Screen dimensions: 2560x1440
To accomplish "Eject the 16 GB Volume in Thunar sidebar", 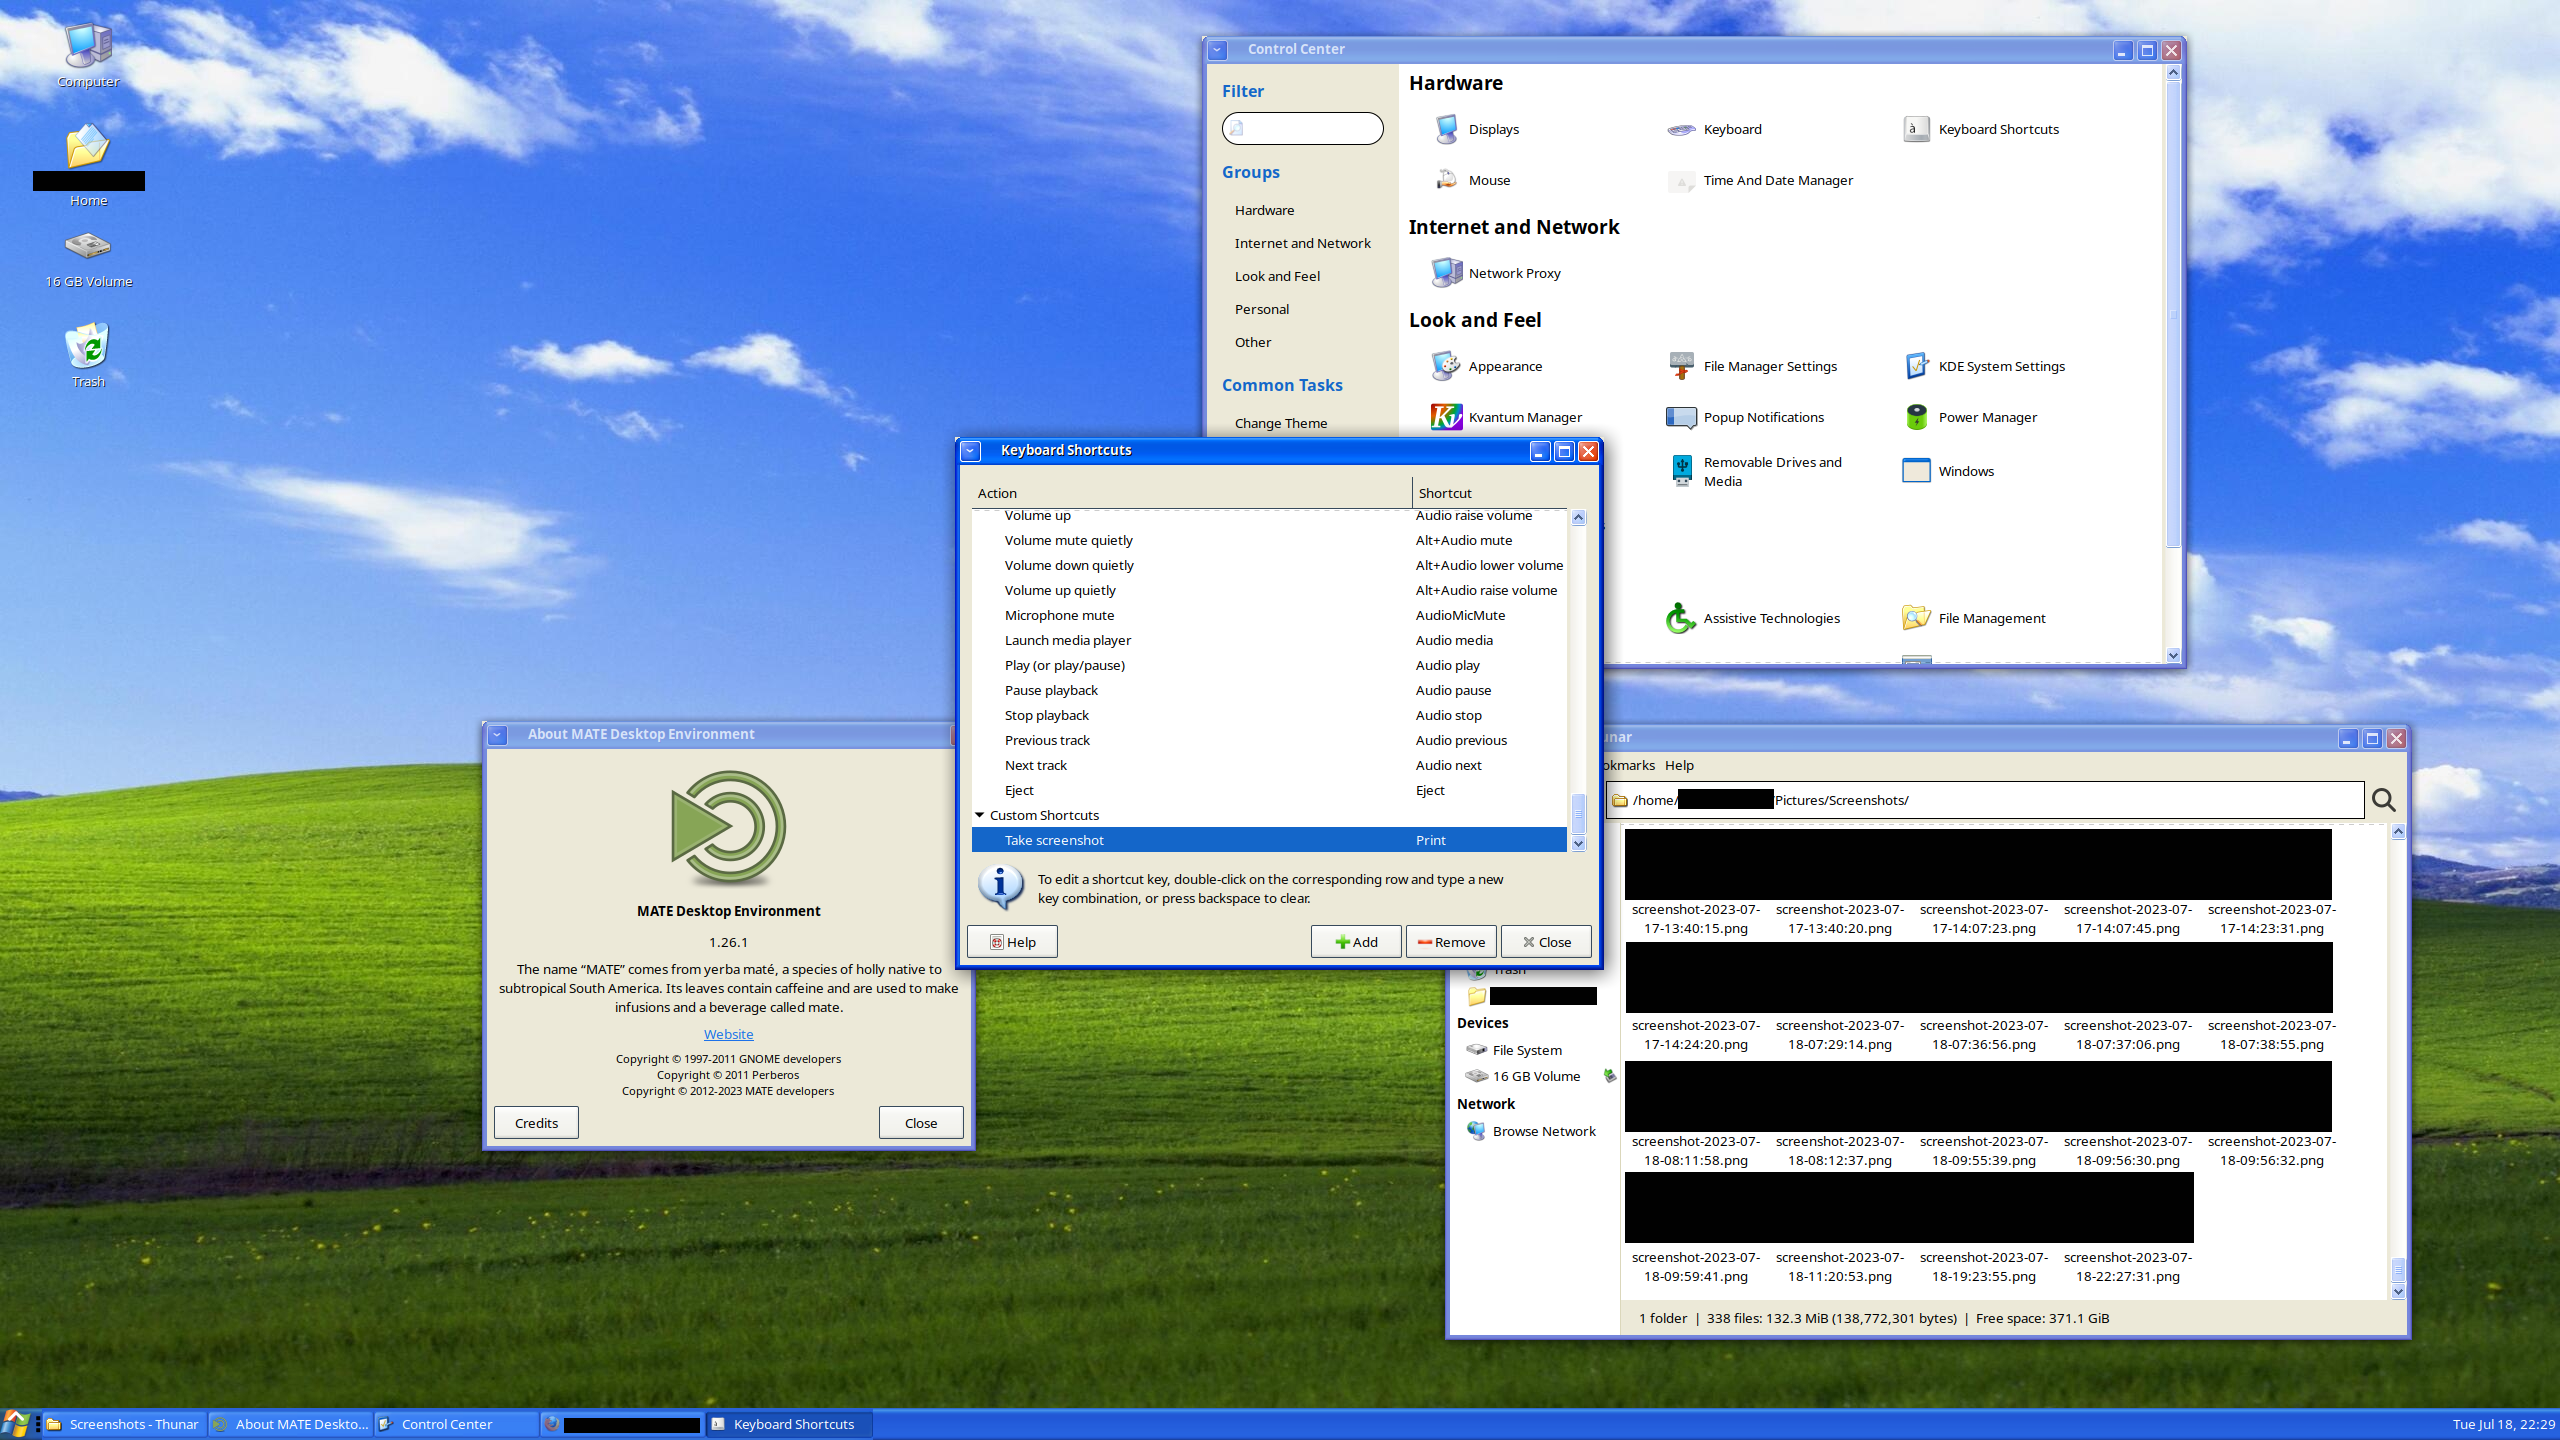I will (x=1609, y=1076).
